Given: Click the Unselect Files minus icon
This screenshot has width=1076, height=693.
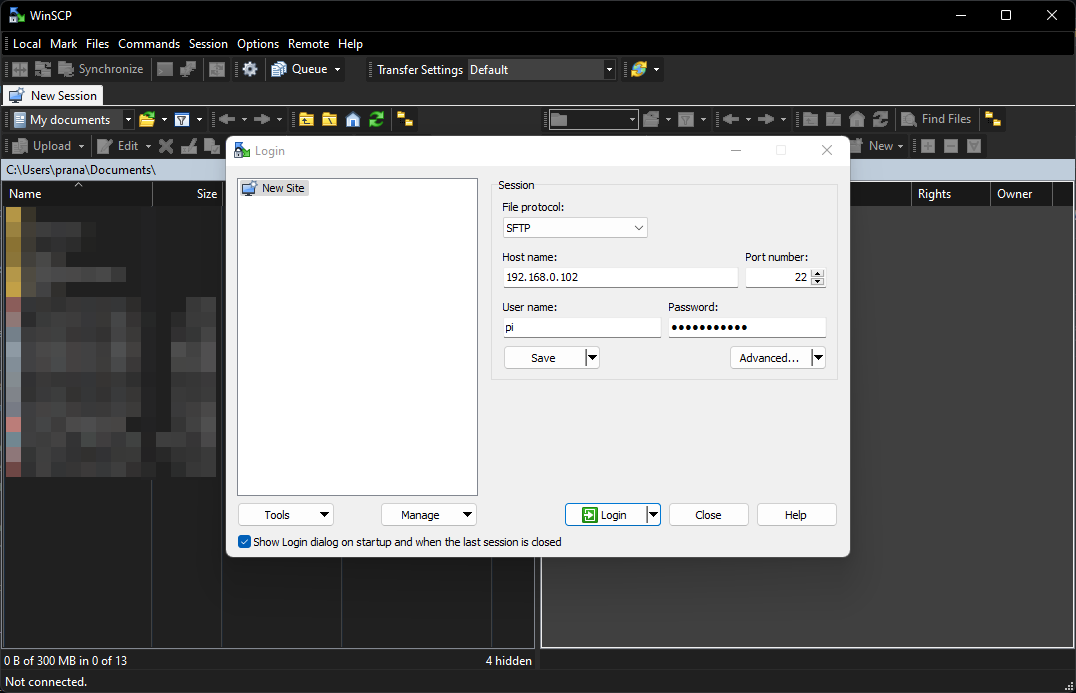Looking at the screenshot, I should [x=951, y=146].
